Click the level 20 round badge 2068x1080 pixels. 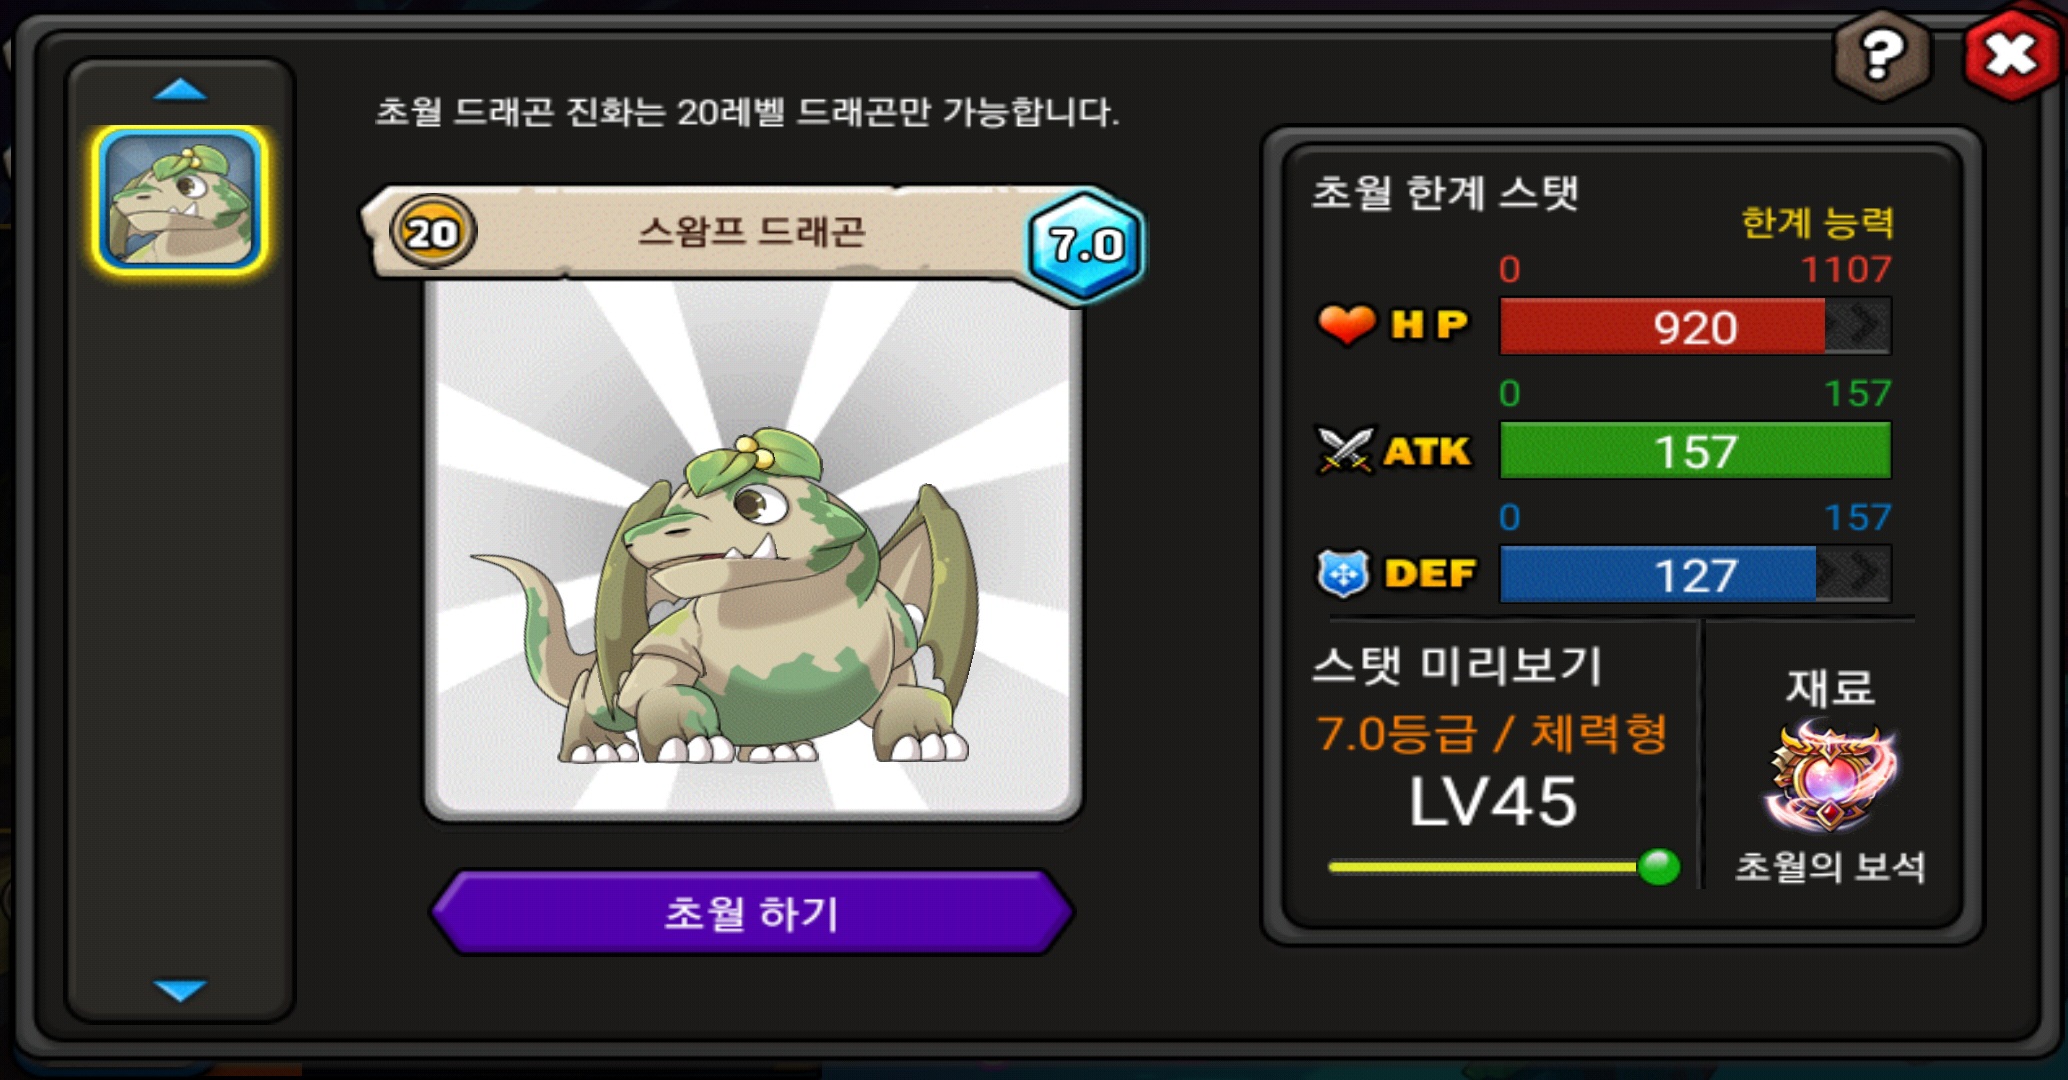coord(432,233)
